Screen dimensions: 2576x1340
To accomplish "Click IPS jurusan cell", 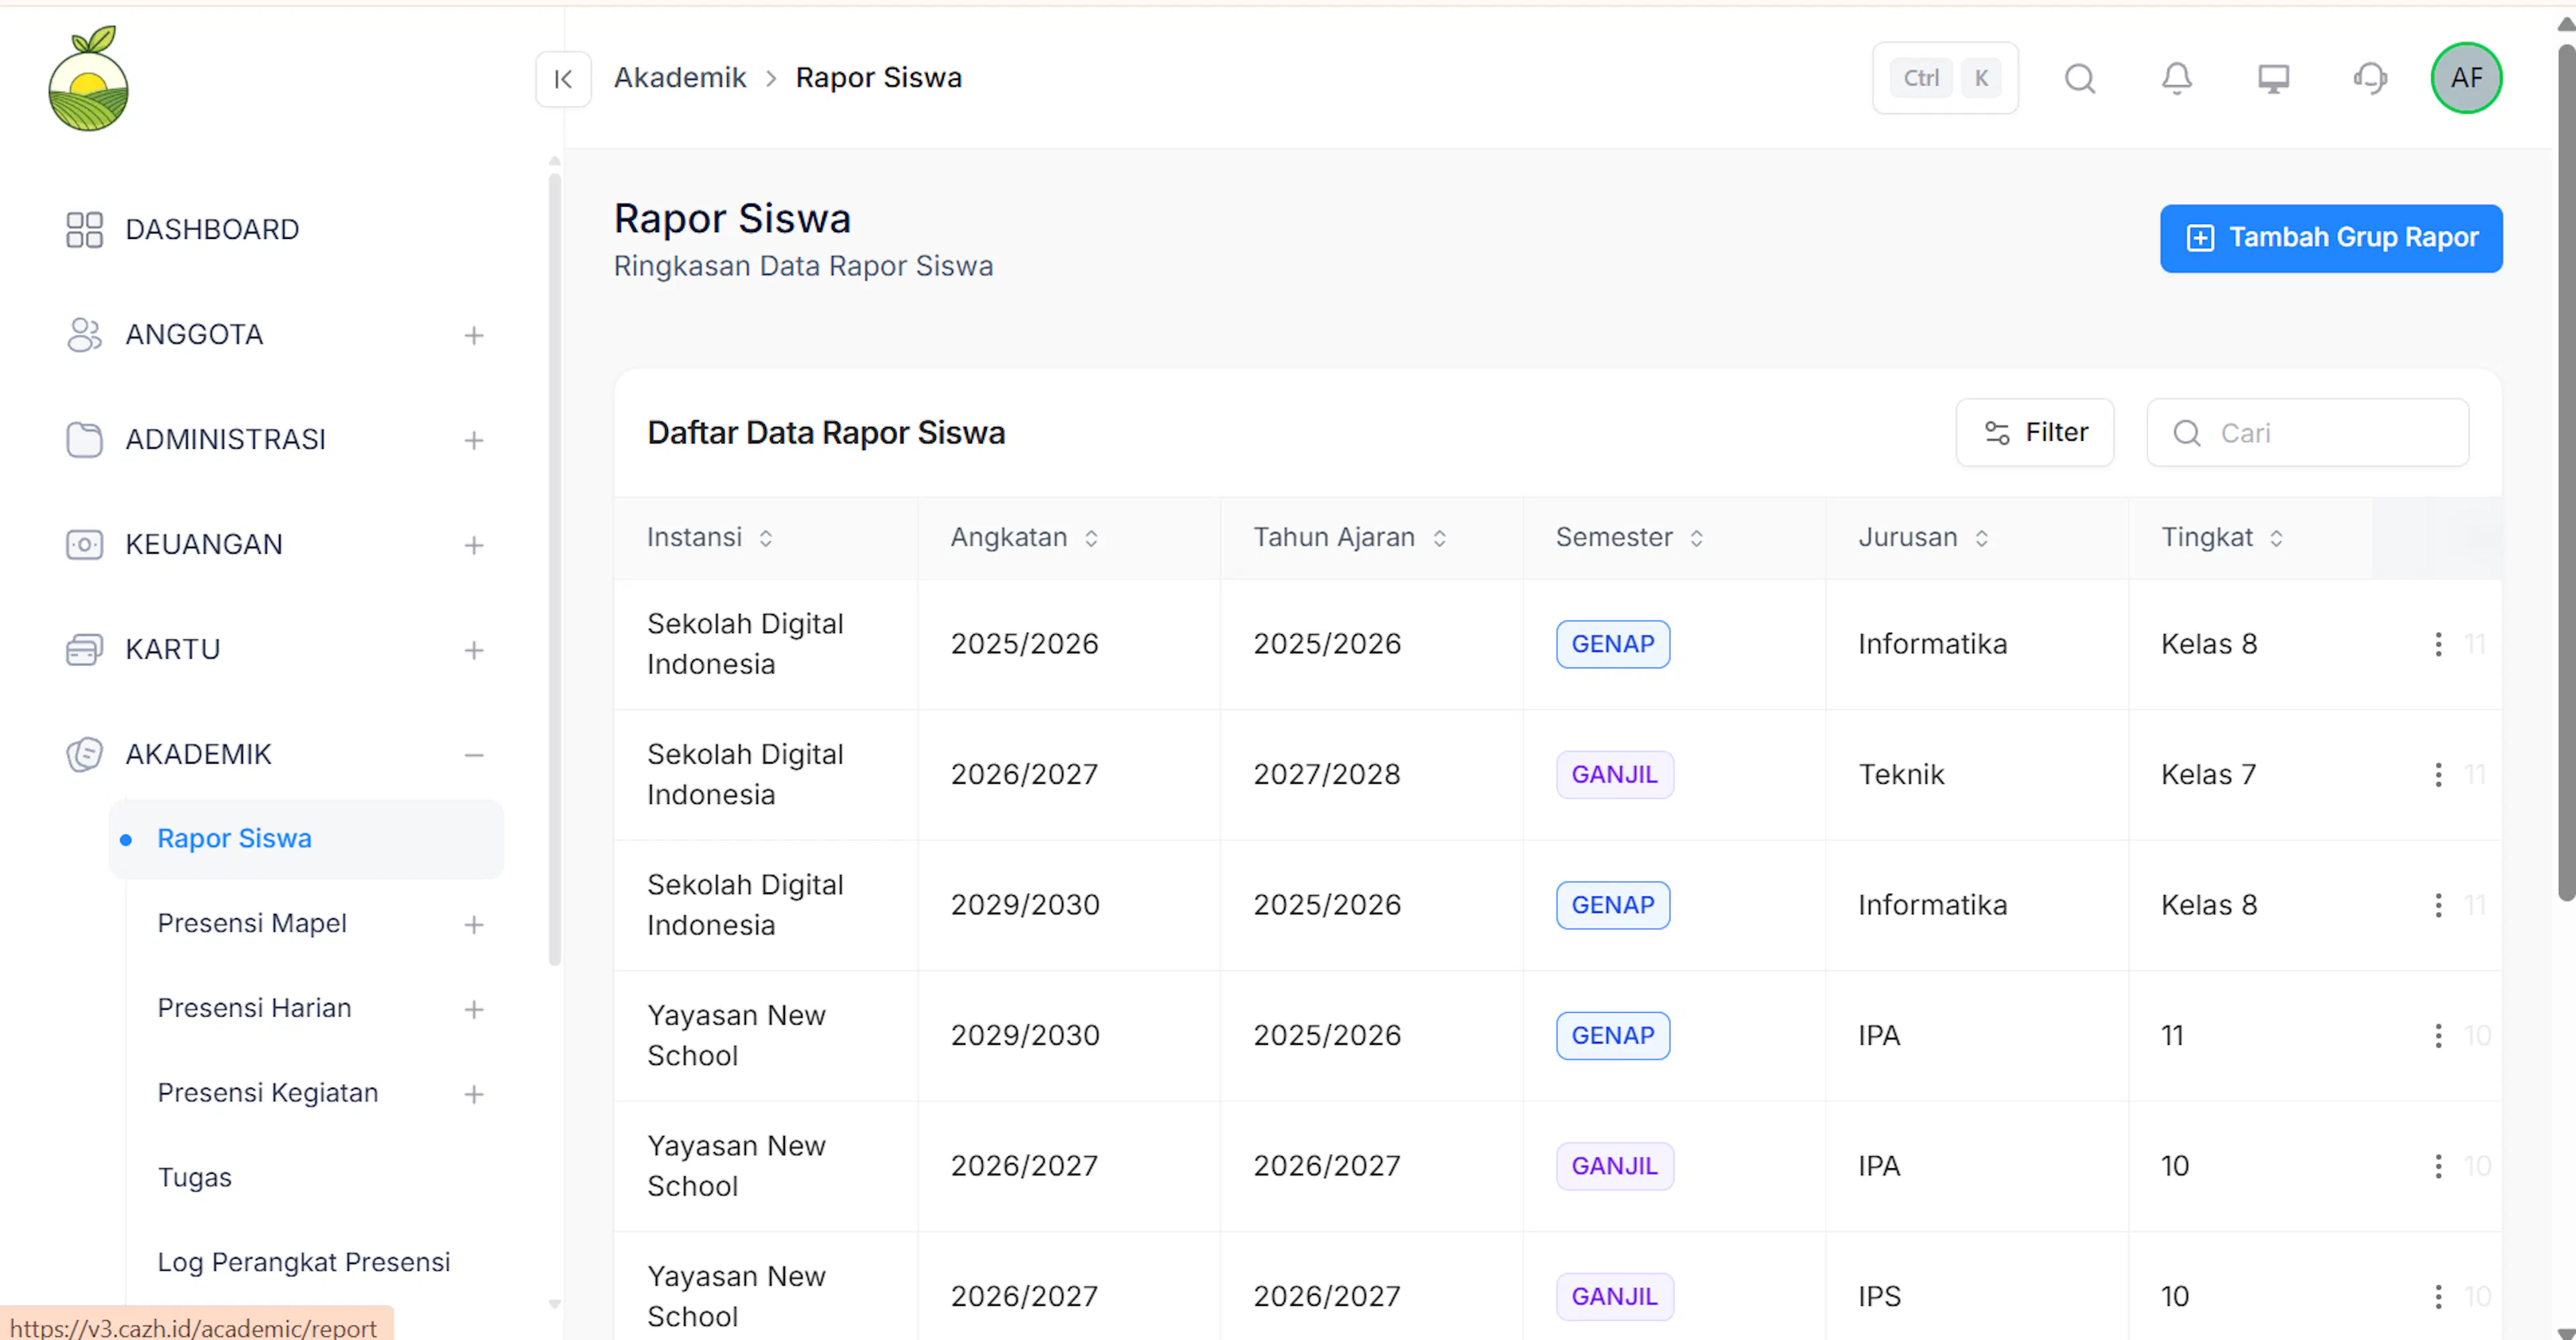I will tap(1879, 1296).
